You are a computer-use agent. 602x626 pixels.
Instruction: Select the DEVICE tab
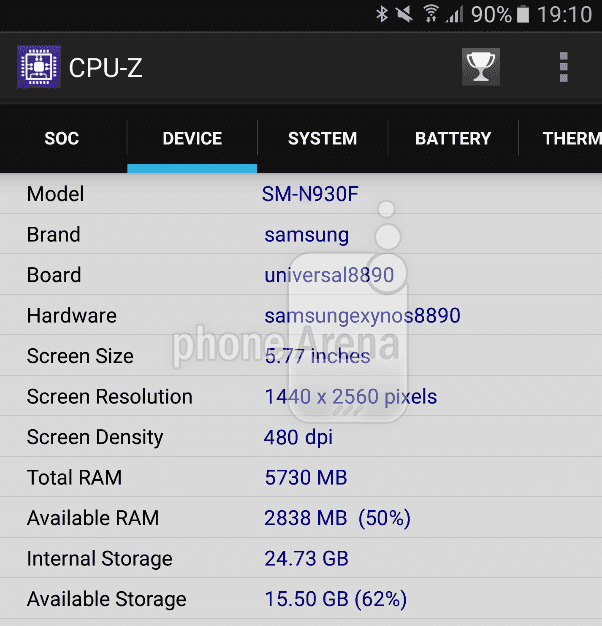coord(192,139)
